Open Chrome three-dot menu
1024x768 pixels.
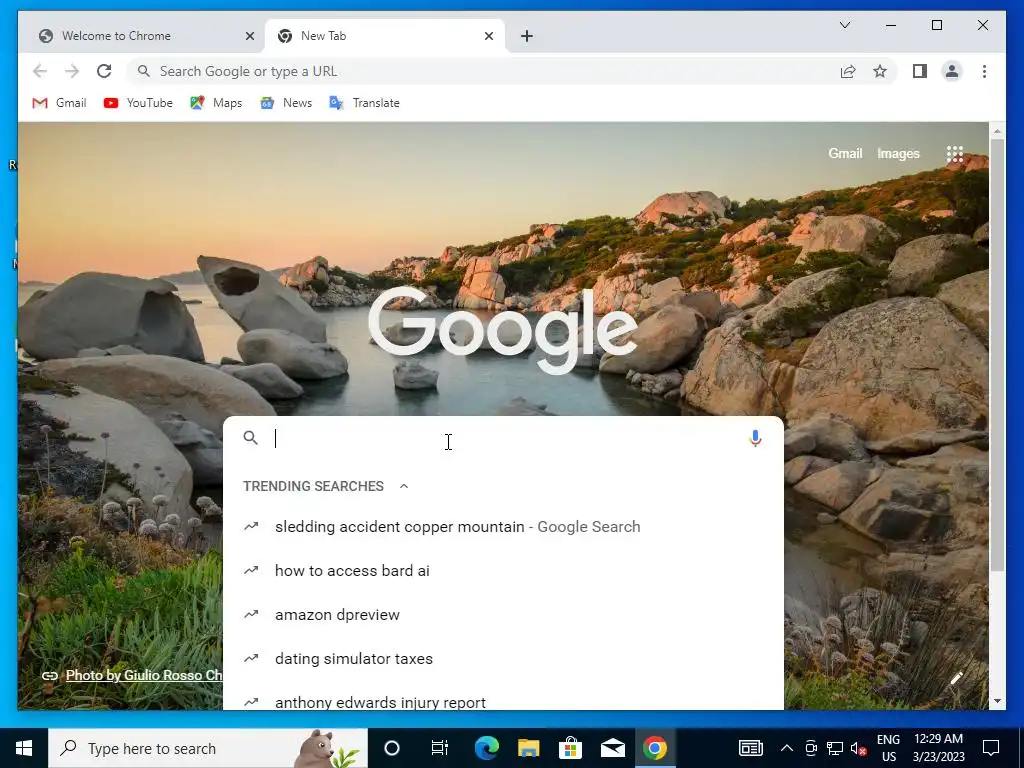pos(984,71)
